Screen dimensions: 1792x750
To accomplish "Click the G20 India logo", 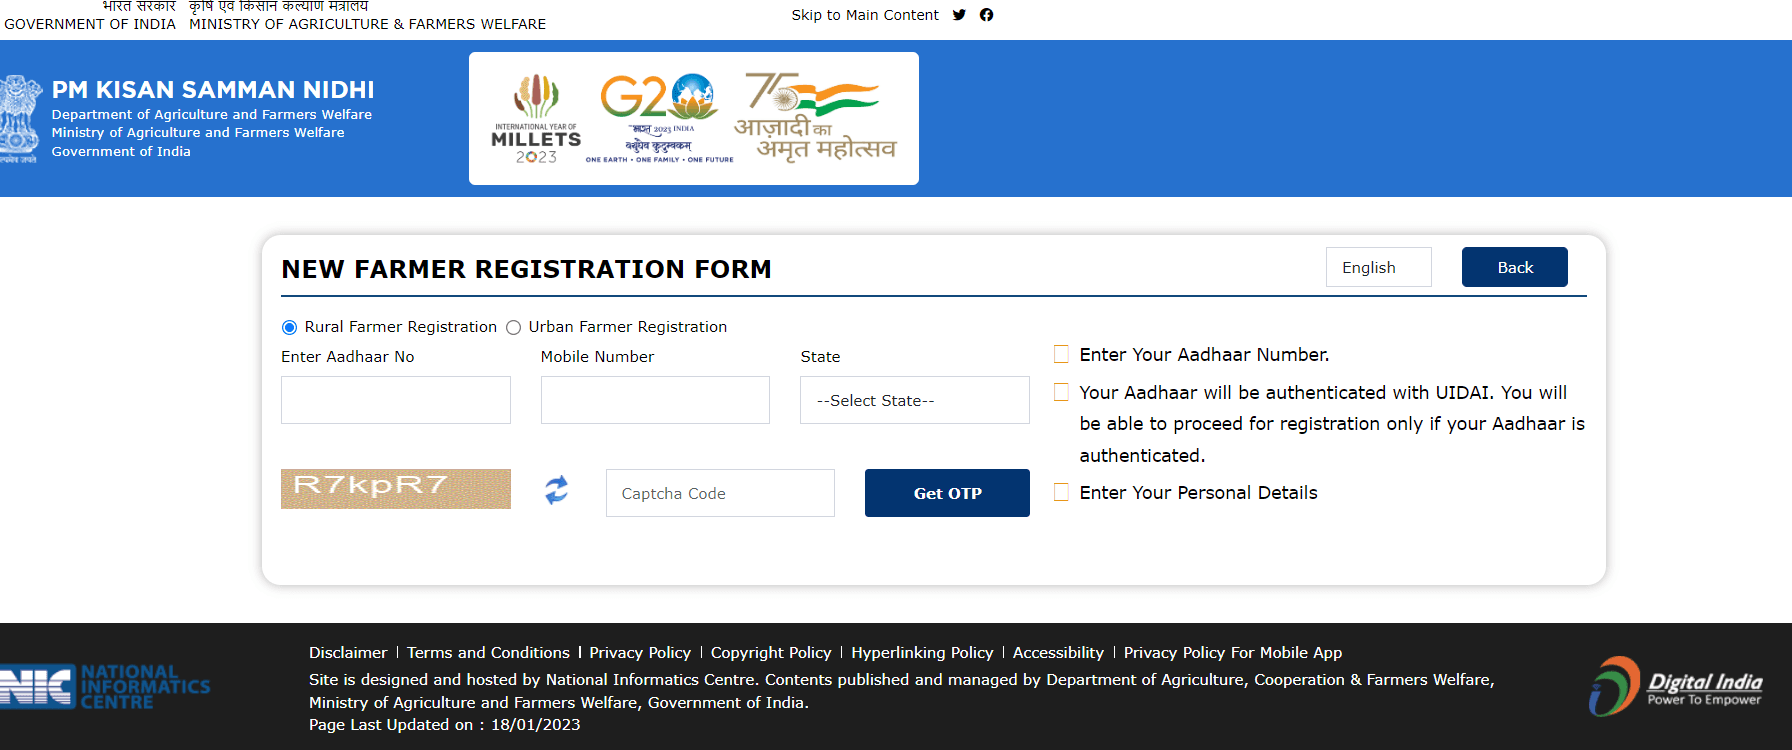I will [x=660, y=118].
